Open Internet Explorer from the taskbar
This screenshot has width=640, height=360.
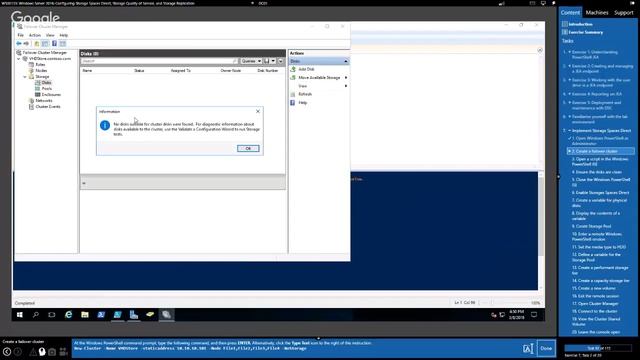click(x=69, y=315)
